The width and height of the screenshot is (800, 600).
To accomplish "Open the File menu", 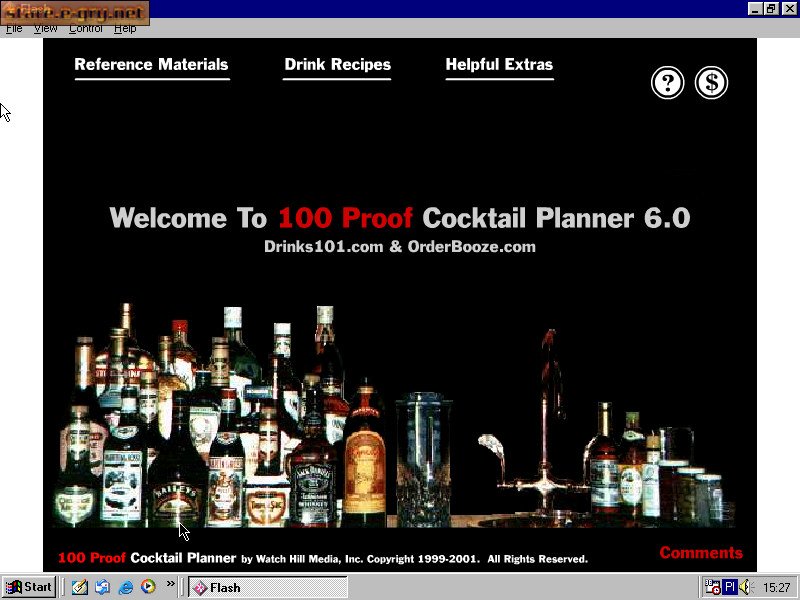I will pos(14,28).
